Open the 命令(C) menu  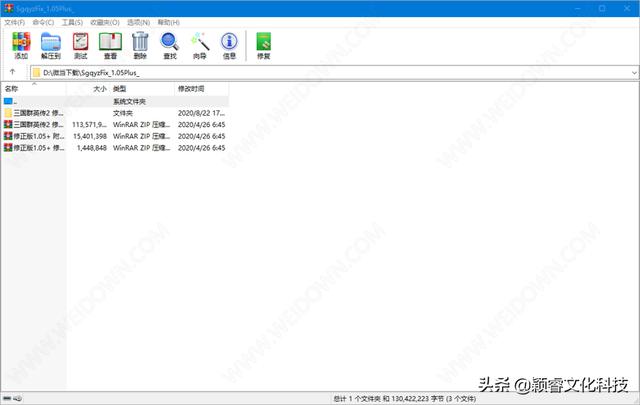point(43,22)
